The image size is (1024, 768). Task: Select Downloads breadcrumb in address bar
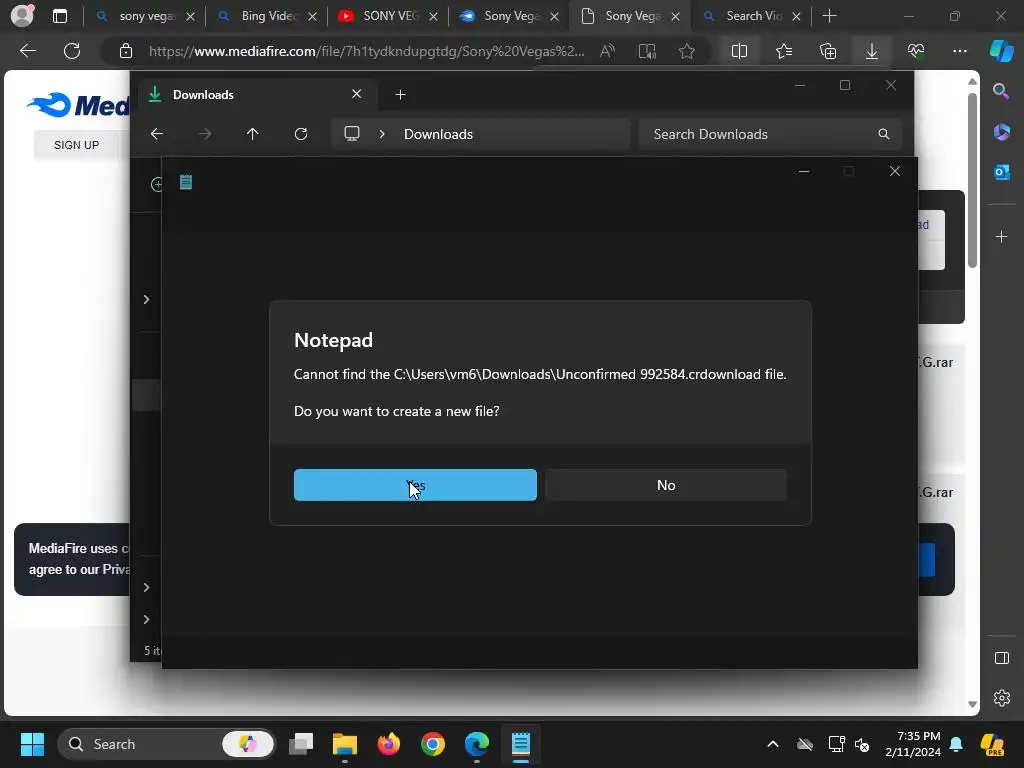438,134
